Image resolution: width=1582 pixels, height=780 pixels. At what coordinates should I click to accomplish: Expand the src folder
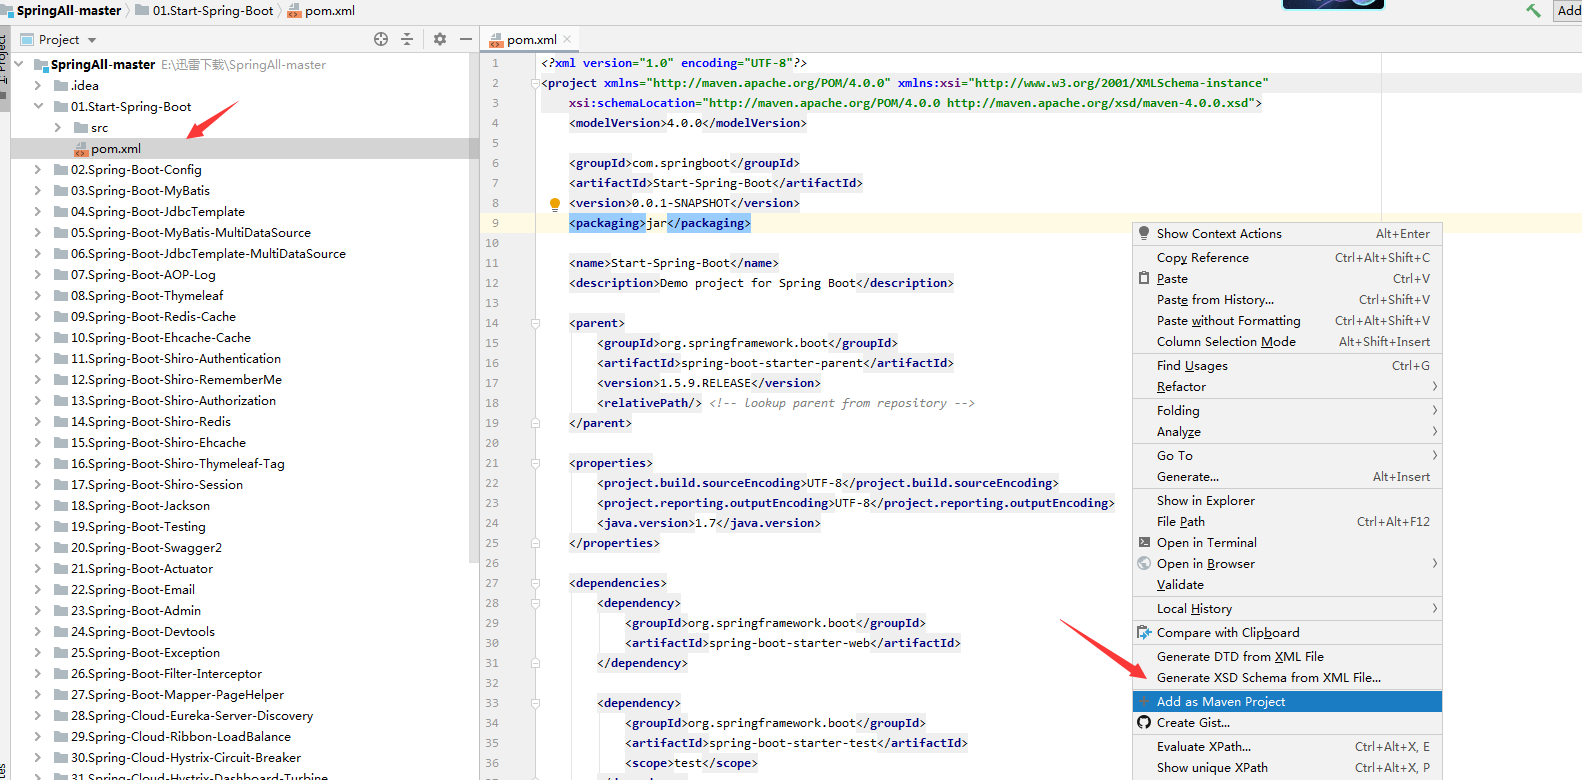58,127
